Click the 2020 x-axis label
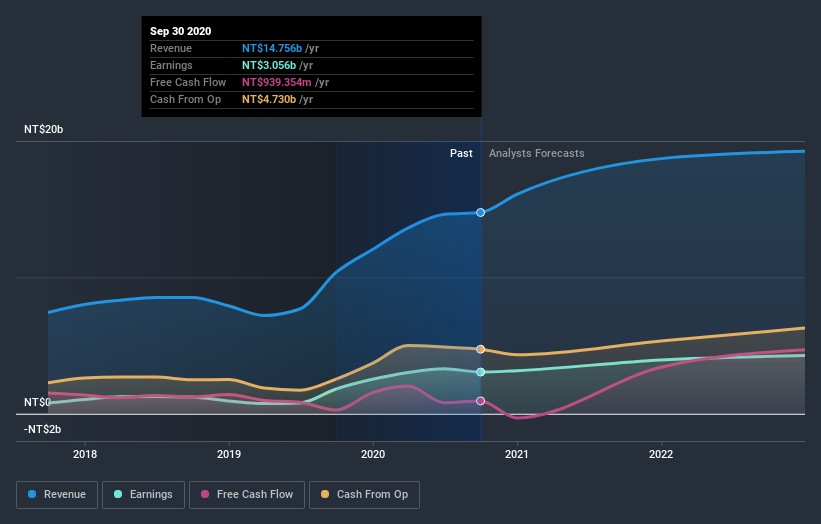The height and width of the screenshot is (524, 821). point(373,454)
